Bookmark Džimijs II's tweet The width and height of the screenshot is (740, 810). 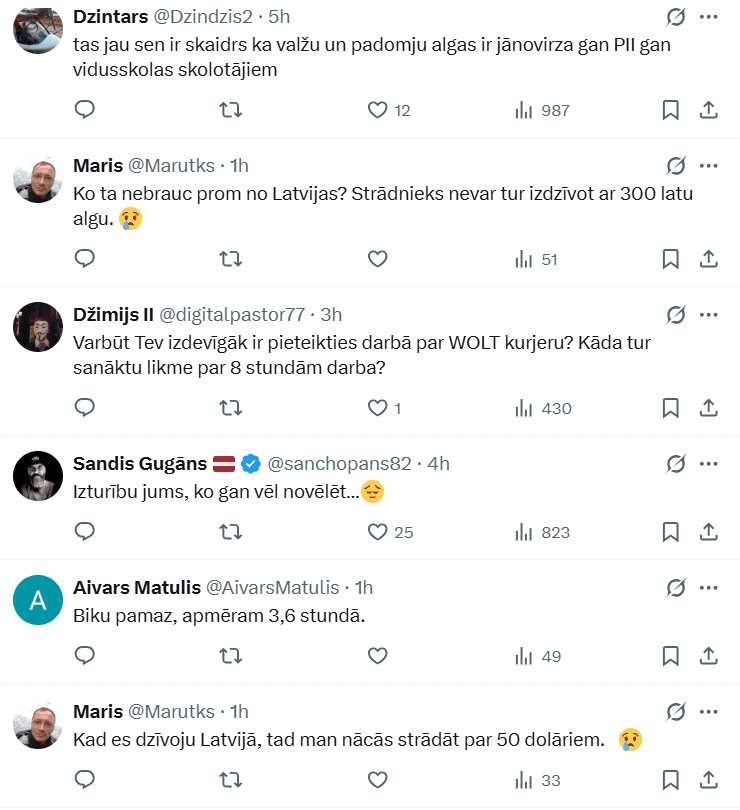670,407
